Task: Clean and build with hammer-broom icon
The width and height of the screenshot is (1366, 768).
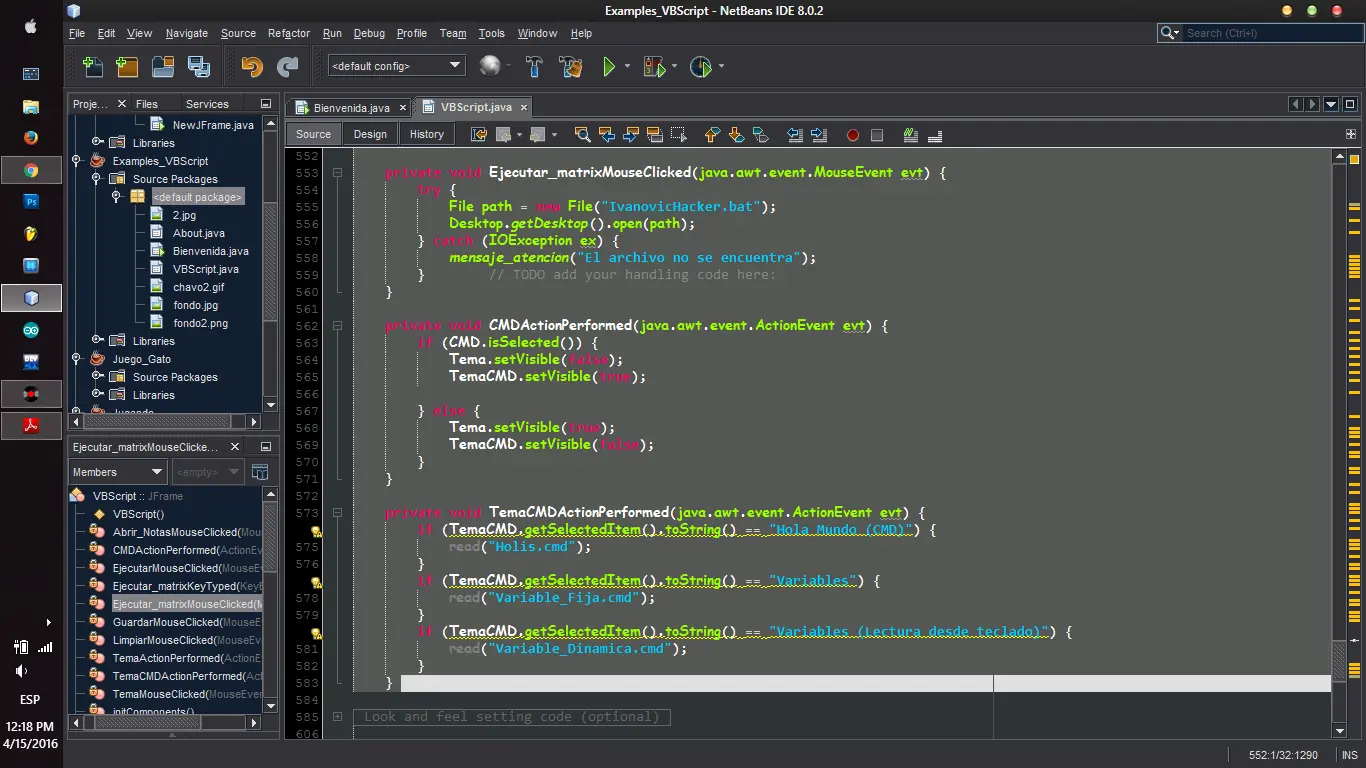Action: 571,67
